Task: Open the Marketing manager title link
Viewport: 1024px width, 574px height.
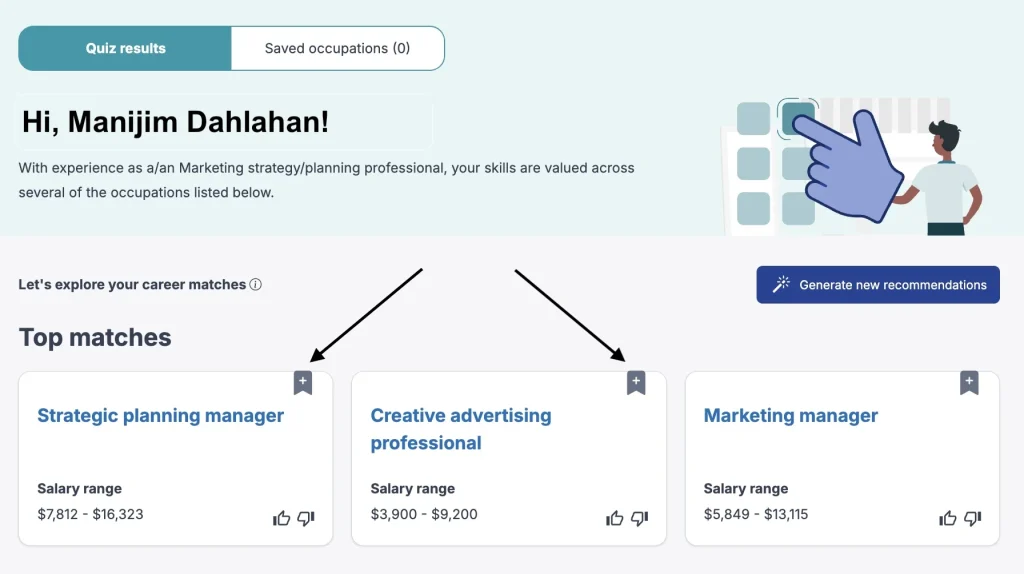Action: coord(790,416)
